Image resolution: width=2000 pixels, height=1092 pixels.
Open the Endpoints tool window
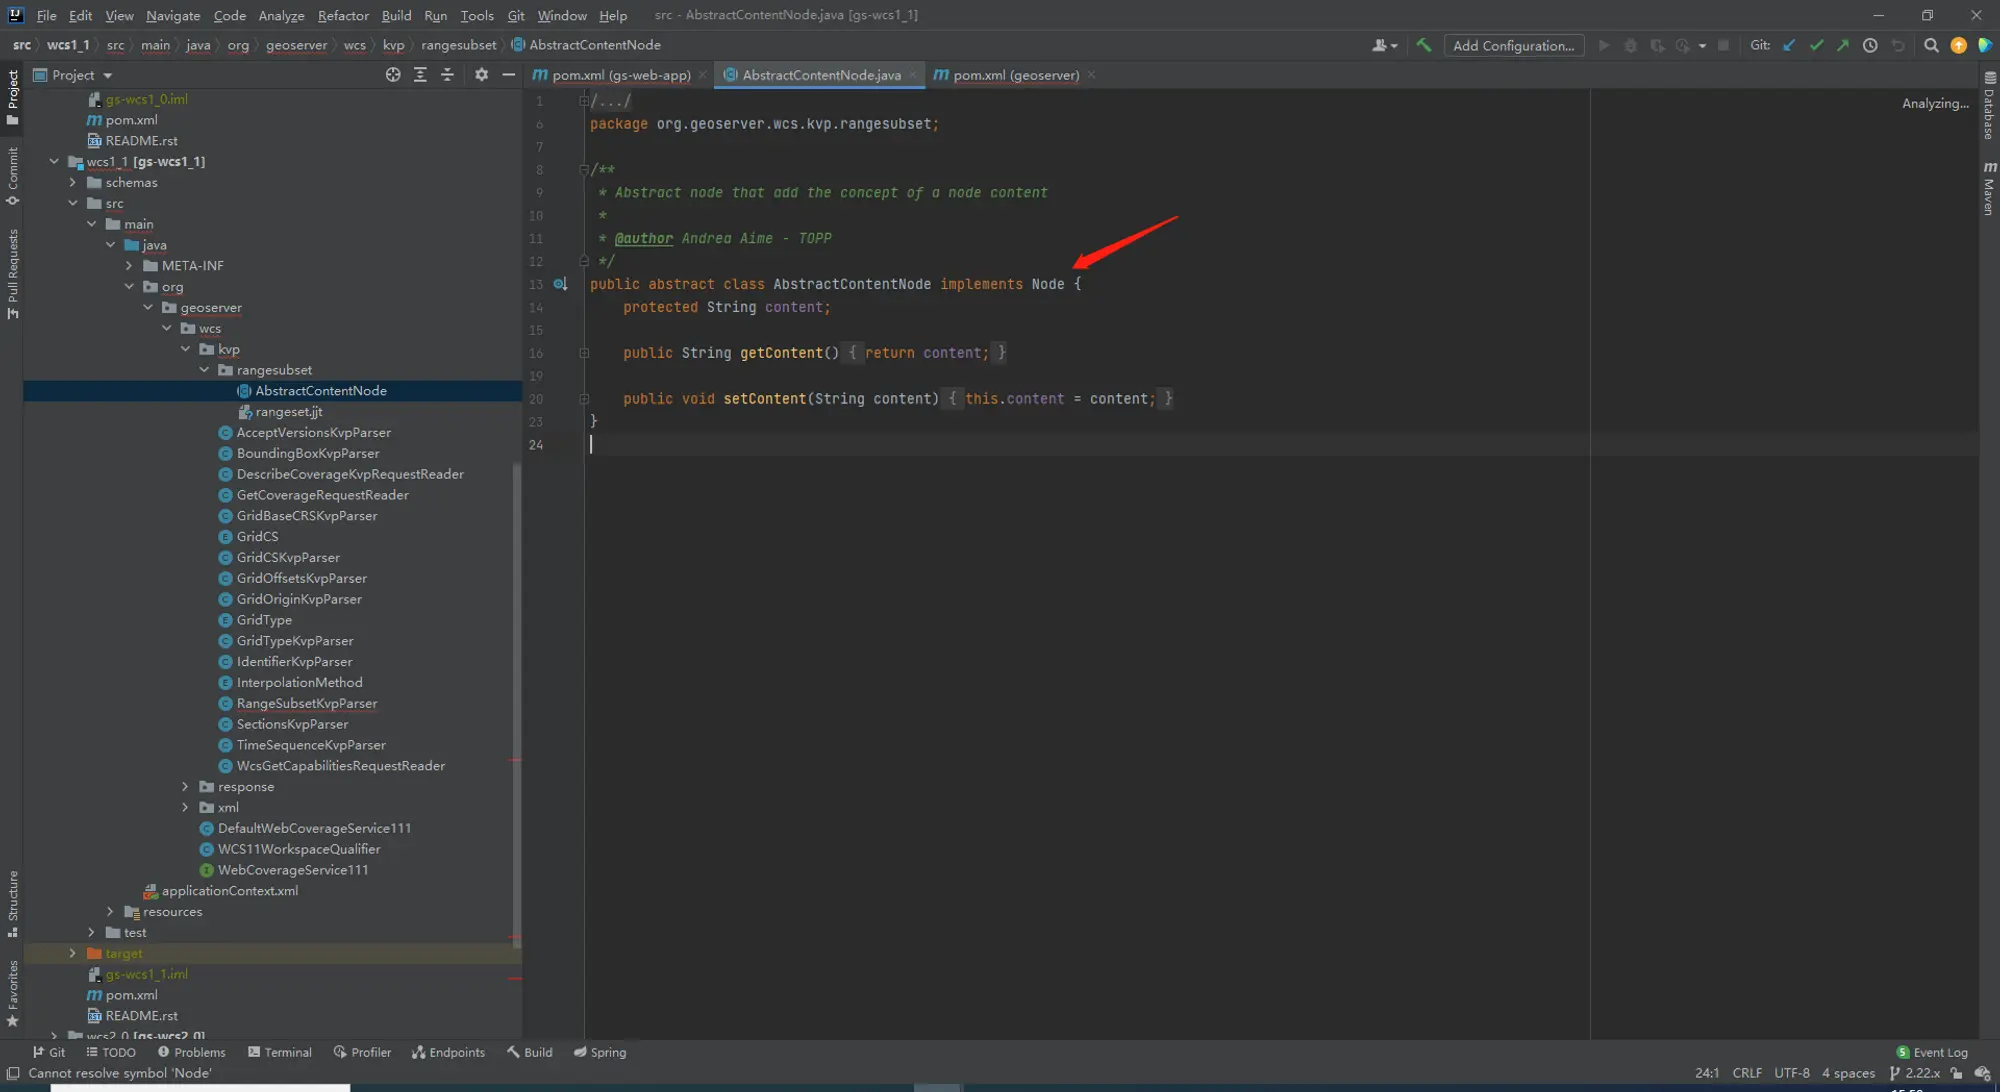coord(448,1052)
